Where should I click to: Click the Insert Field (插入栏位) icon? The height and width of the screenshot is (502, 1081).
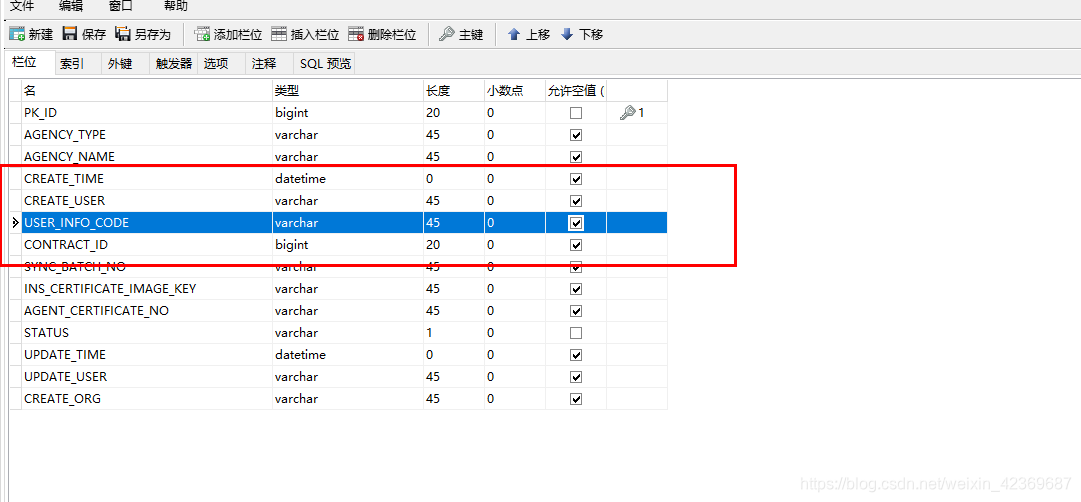click(x=279, y=34)
